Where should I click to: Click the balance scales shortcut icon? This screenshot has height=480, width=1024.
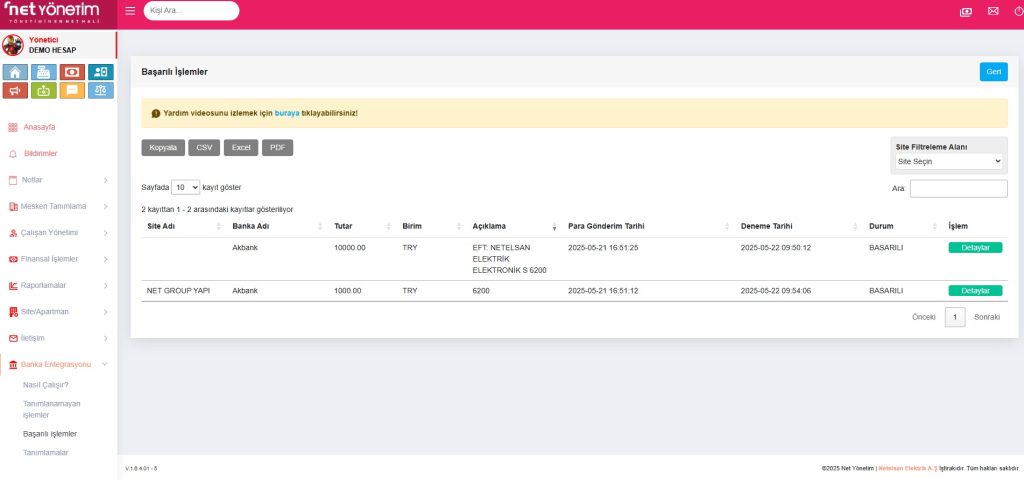tap(100, 90)
